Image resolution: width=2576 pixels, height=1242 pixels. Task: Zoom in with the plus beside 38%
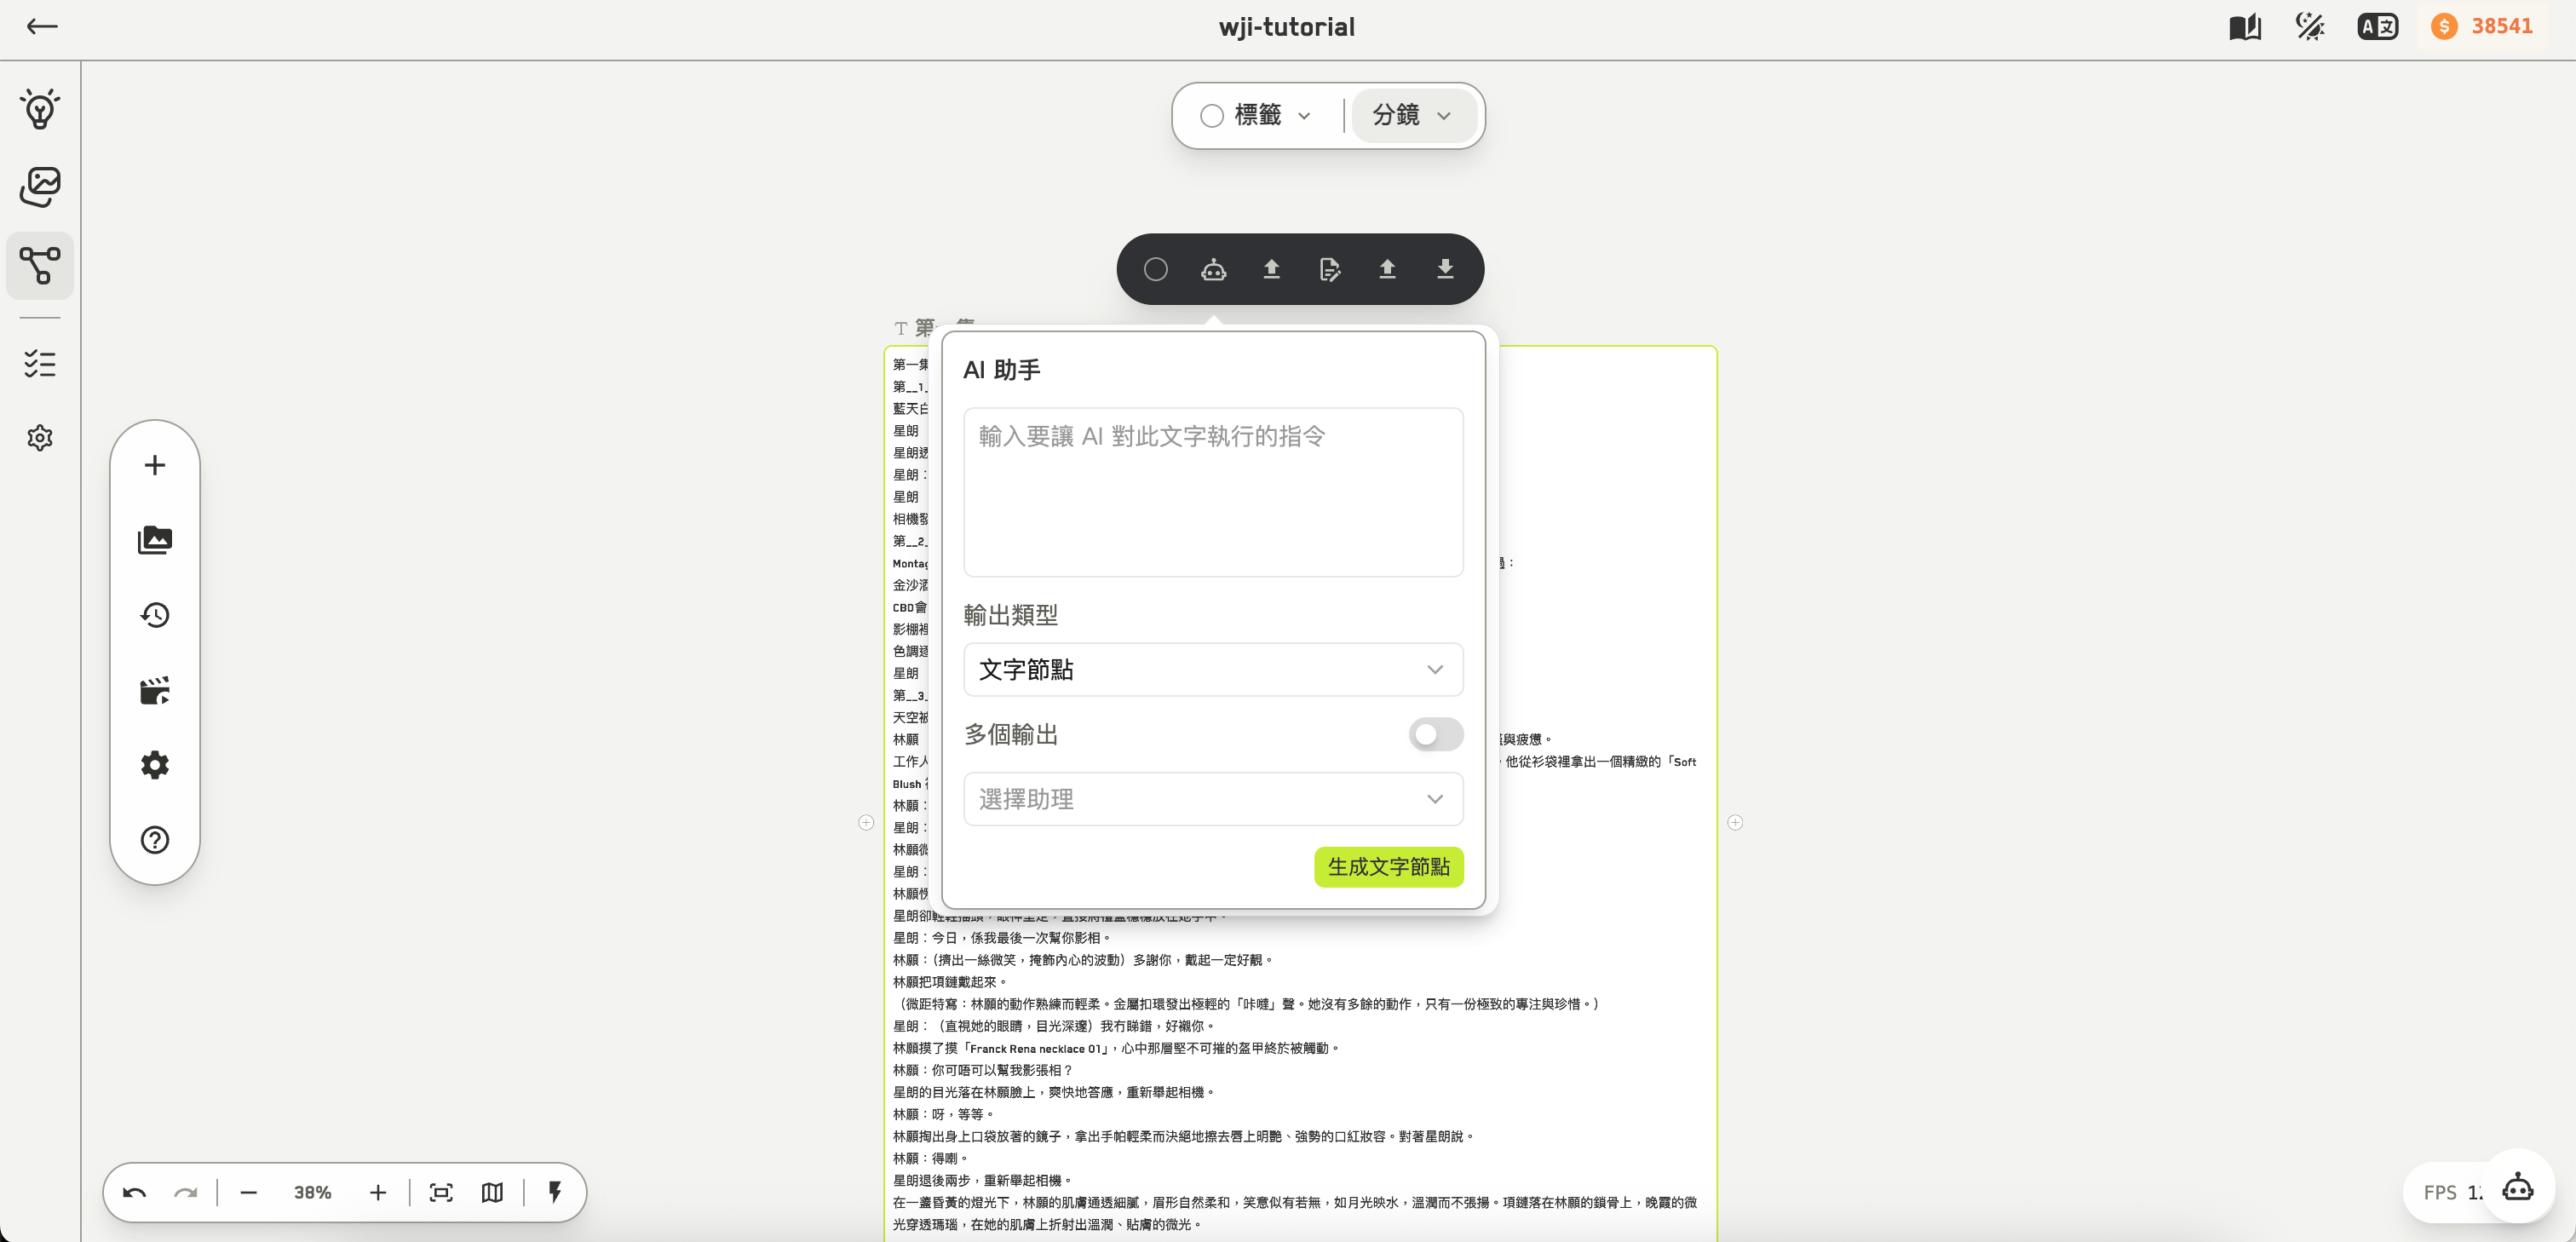(x=378, y=1192)
